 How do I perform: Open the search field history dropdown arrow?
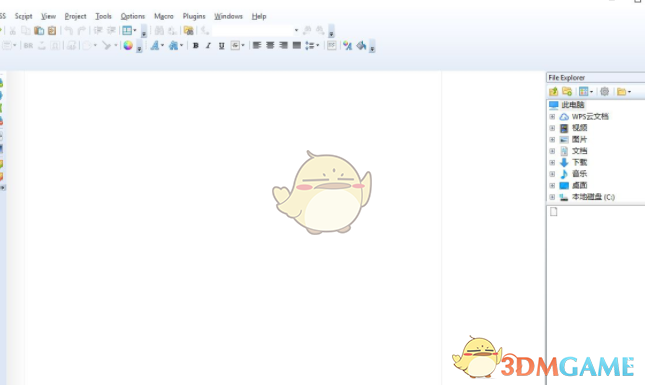296,30
